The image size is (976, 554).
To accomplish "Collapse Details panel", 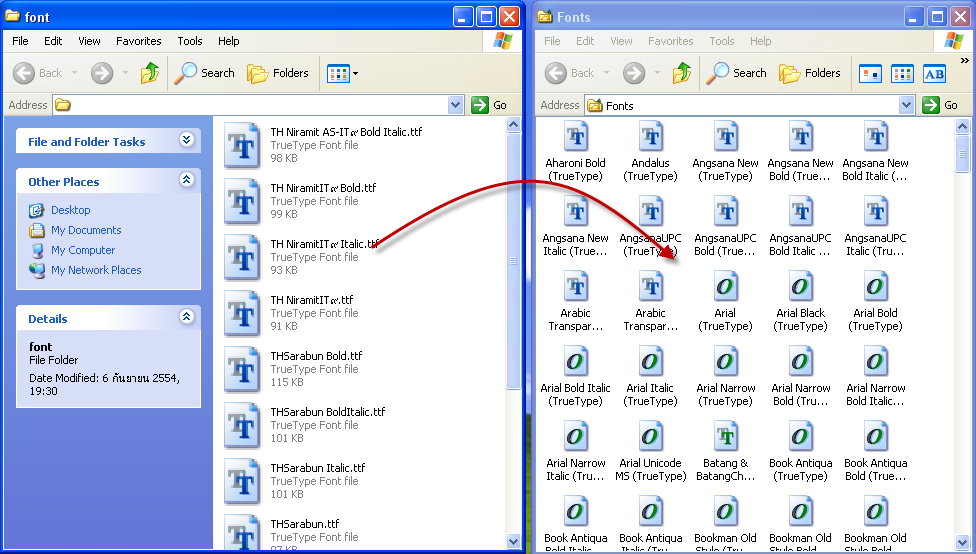I will (x=186, y=316).
